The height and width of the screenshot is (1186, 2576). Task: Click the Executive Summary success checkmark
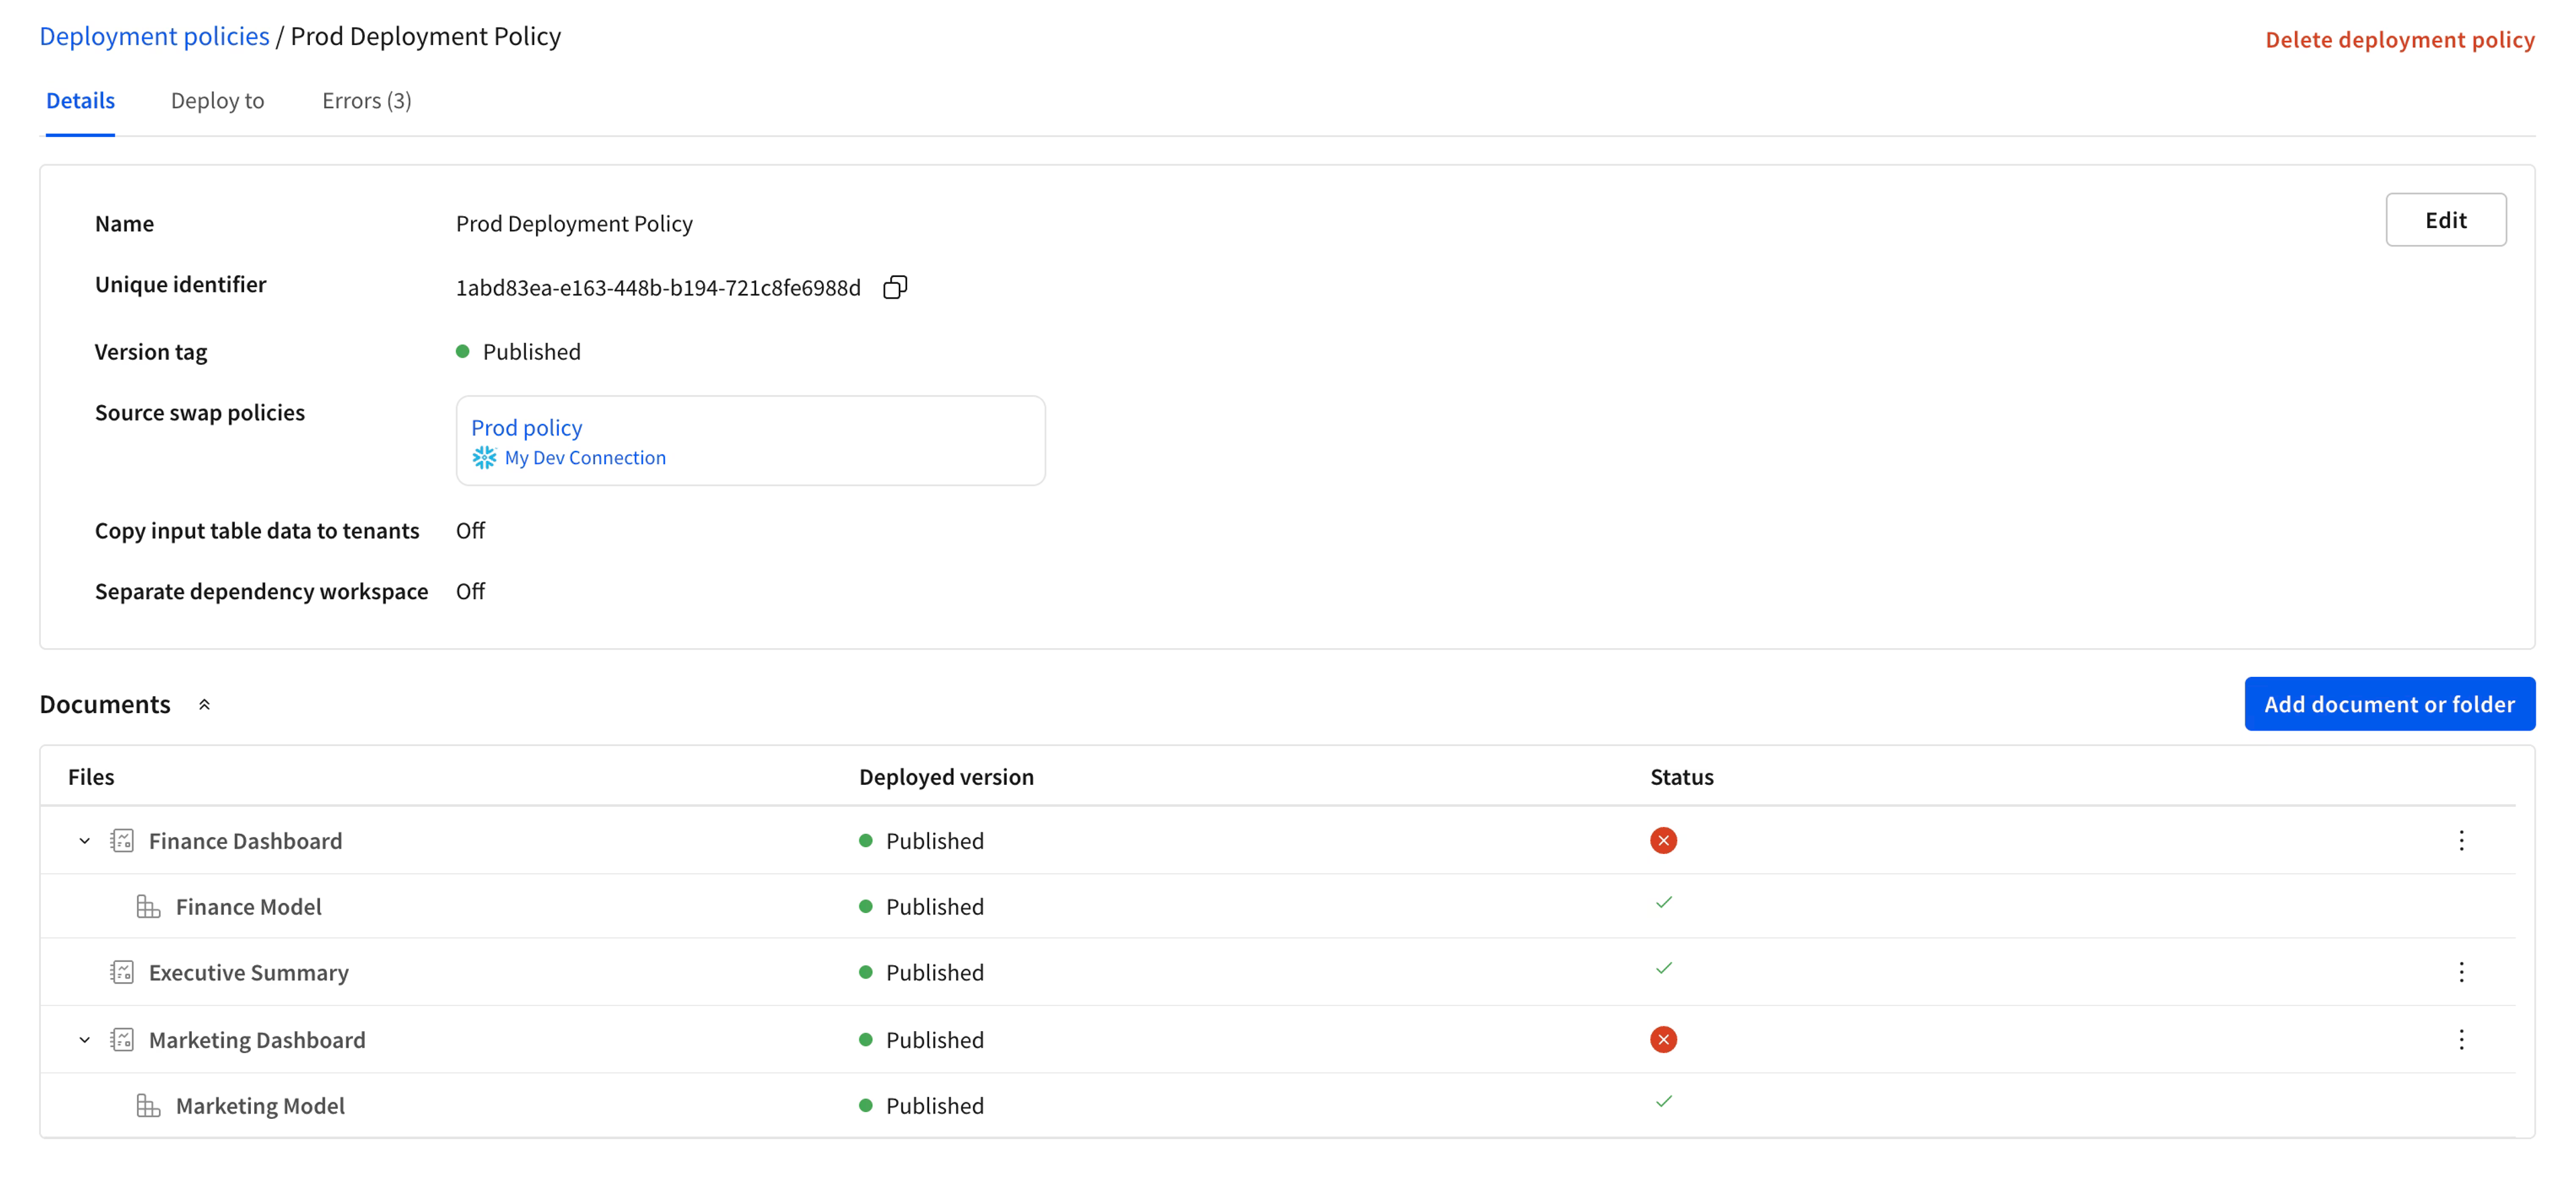pos(1663,969)
